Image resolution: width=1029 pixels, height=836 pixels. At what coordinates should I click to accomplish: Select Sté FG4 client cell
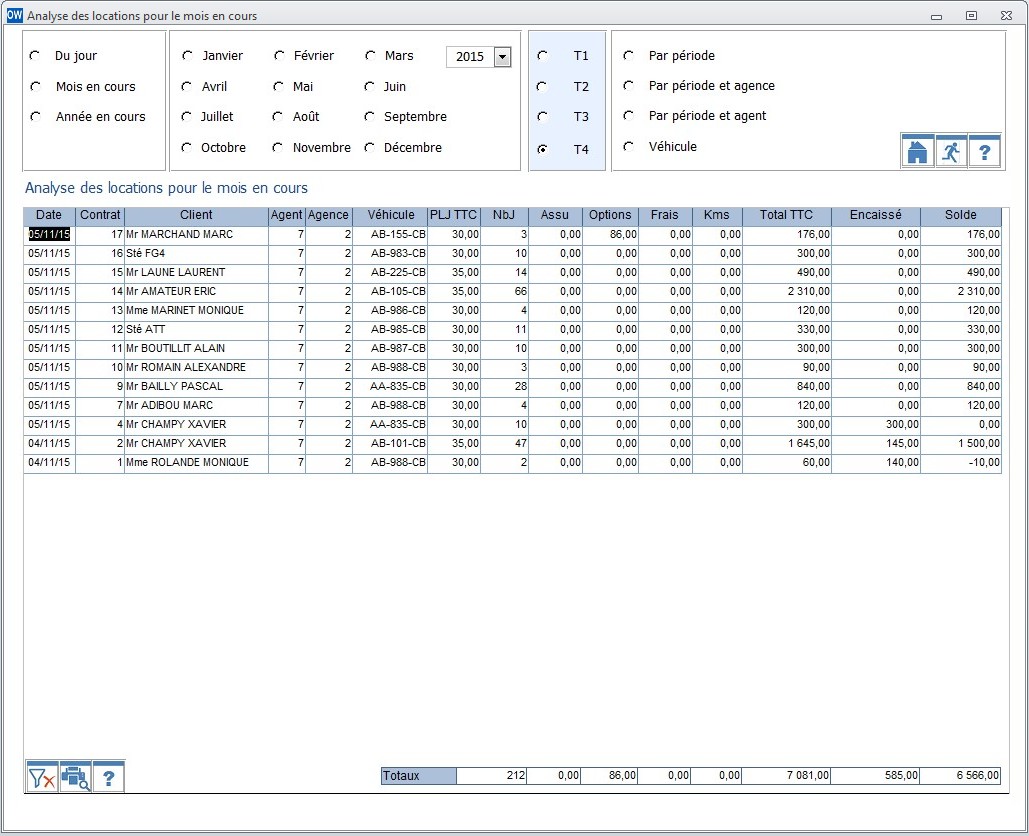(196, 253)
